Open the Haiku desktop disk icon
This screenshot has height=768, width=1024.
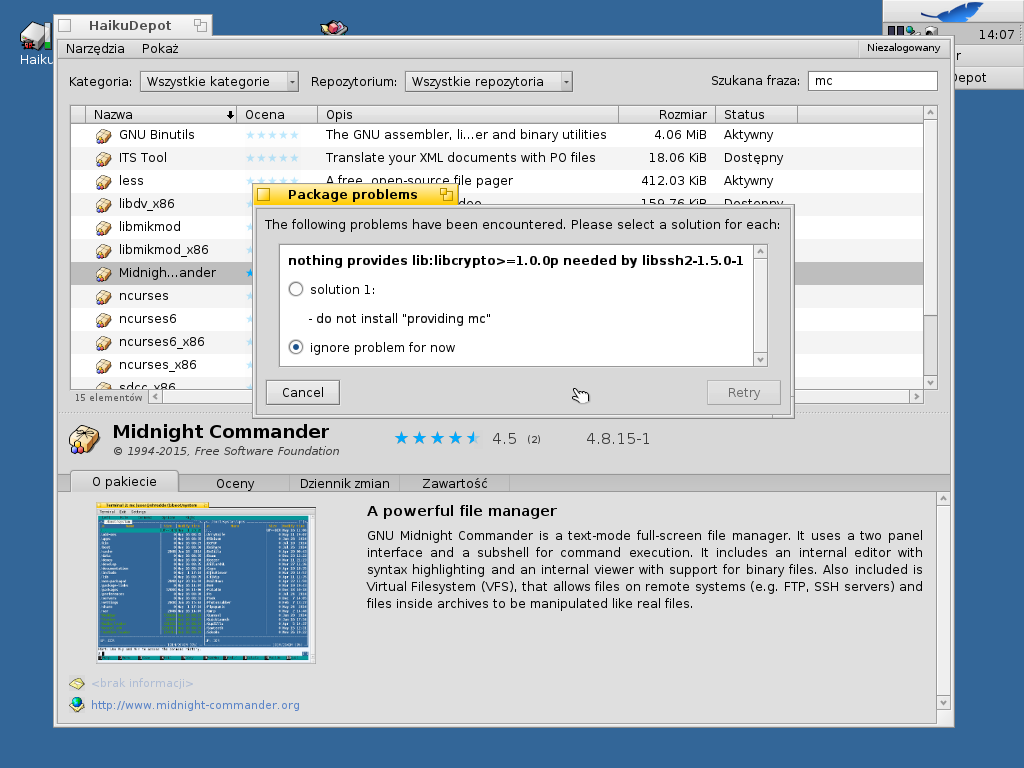point(35,37)
